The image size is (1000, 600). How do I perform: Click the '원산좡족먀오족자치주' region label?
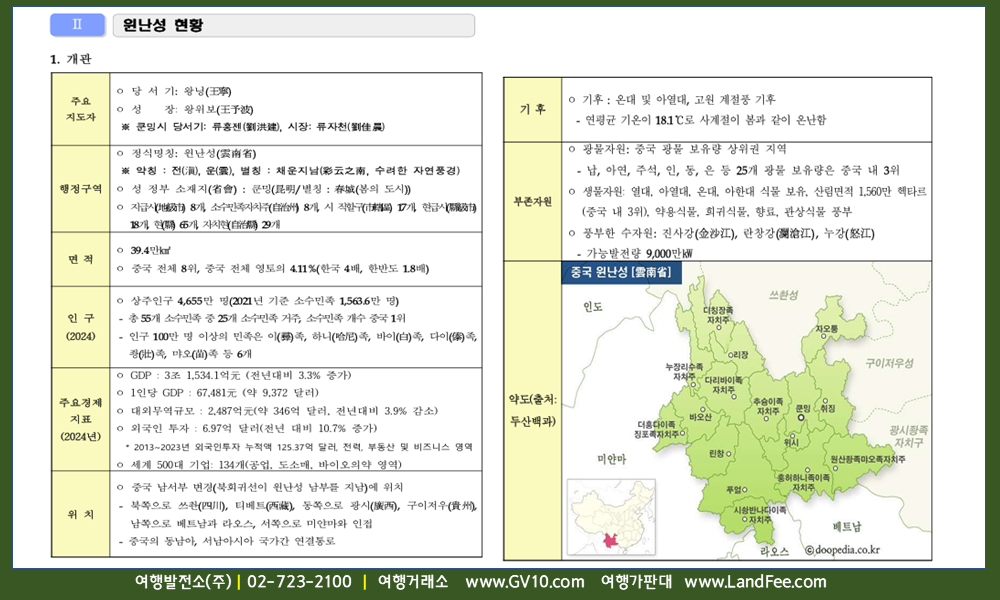point(867,459)
